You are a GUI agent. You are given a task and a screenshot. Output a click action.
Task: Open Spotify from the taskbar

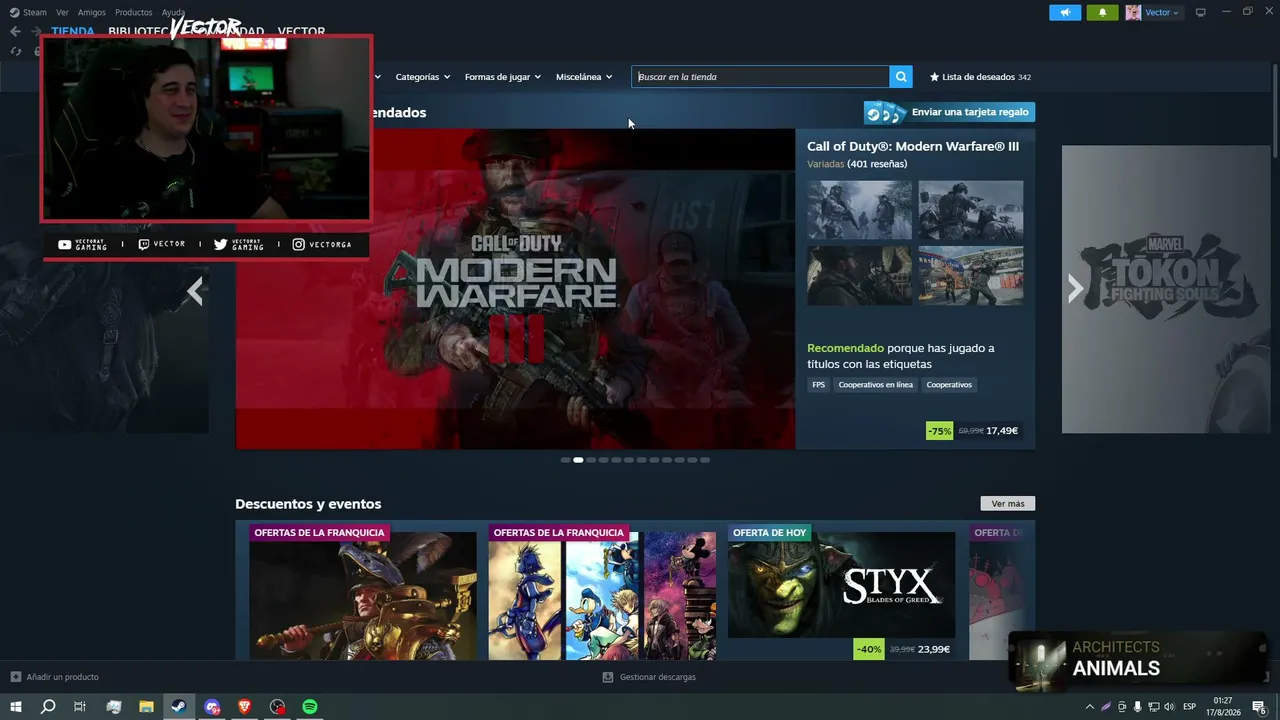coord(310,707)
